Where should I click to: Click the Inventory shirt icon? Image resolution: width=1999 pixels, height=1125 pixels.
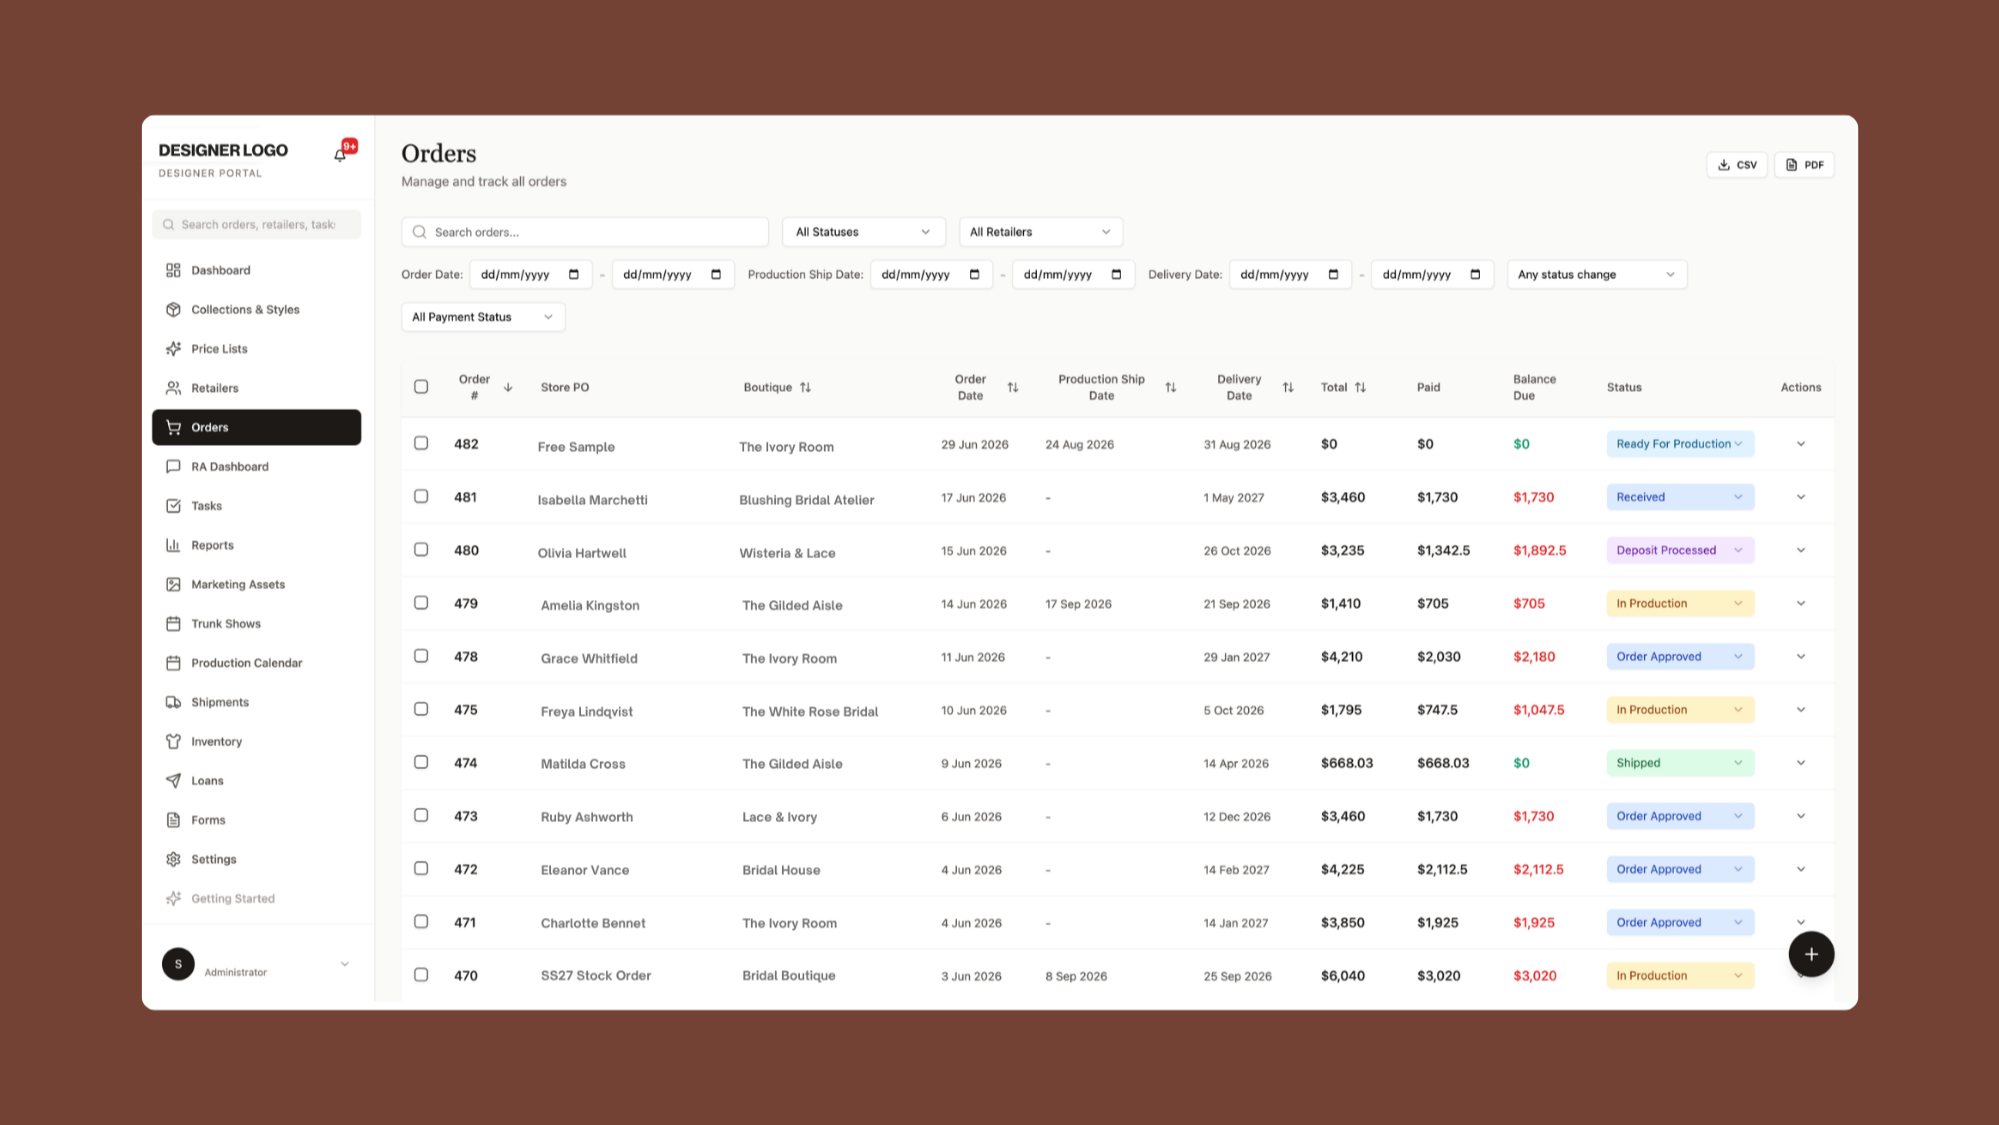[x=173, y=741]
